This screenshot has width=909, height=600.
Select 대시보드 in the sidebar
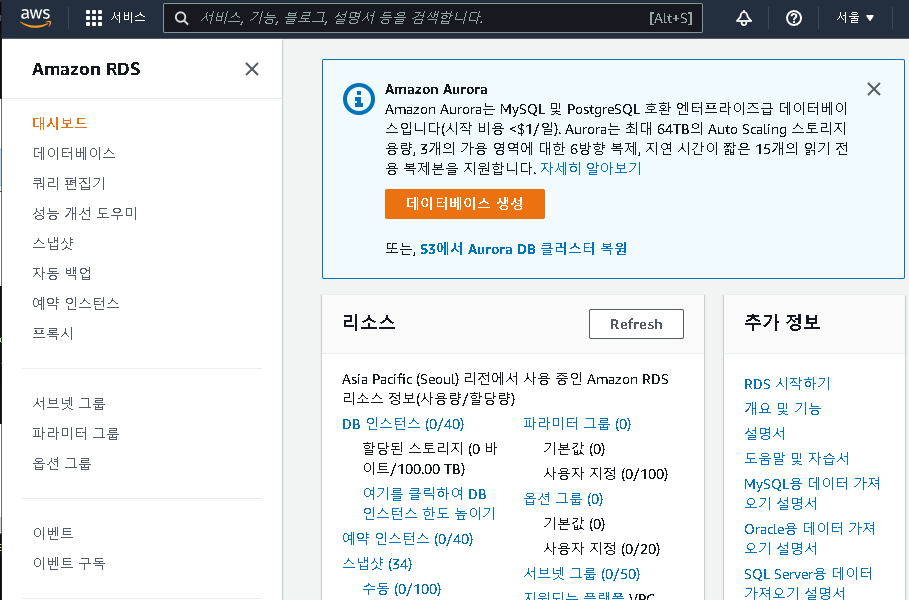click(x=60, y=123)
